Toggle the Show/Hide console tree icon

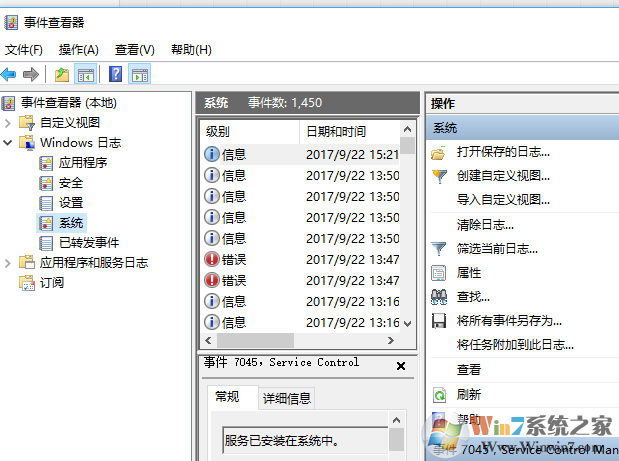[86, 74]
